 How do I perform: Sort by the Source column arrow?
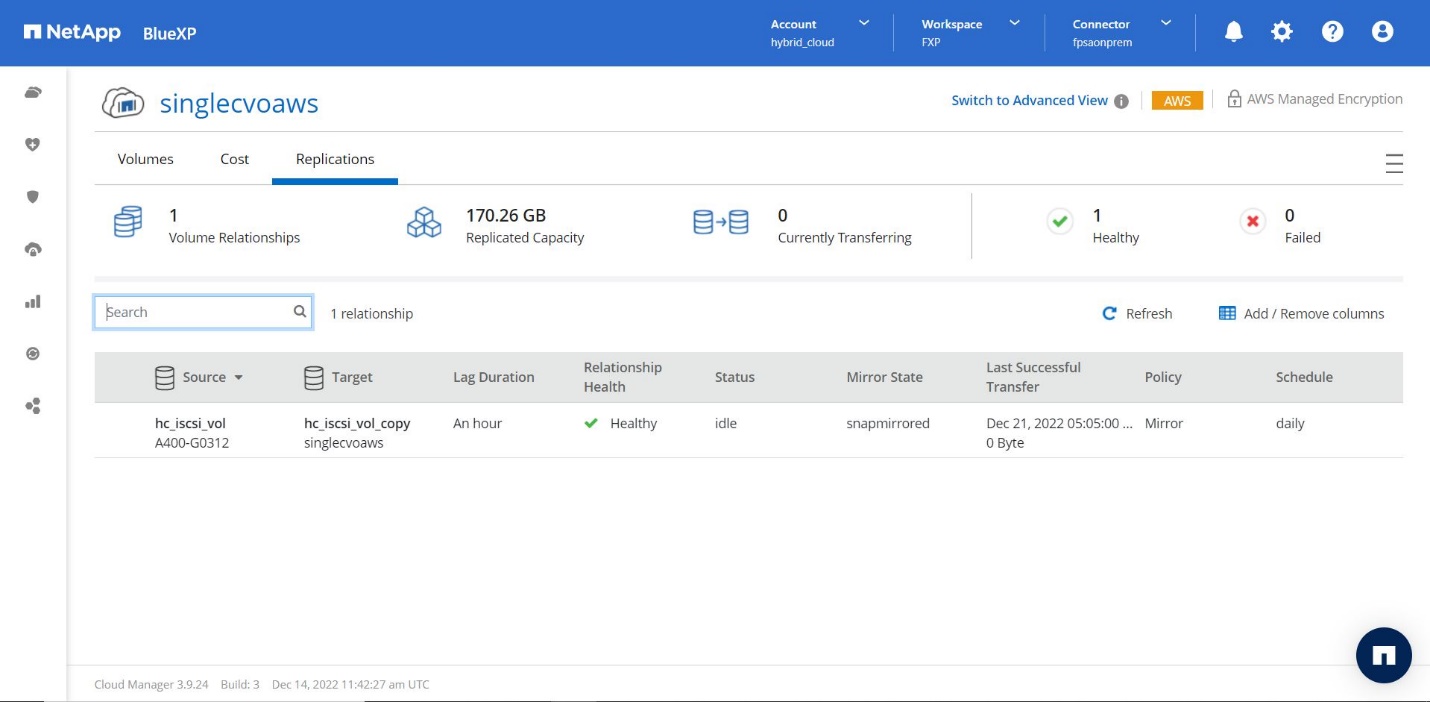238,378
